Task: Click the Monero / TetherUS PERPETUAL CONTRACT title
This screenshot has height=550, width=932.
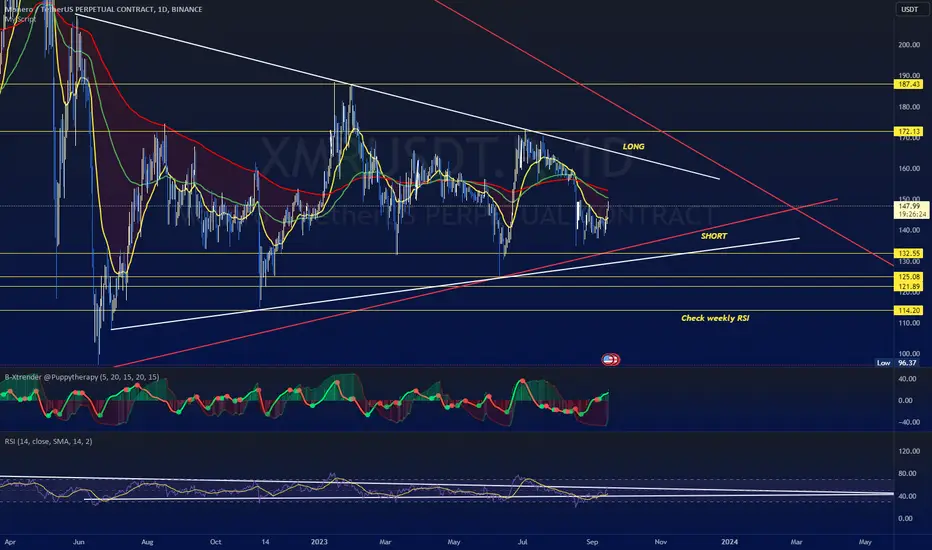Action: (x=102, y=9)
